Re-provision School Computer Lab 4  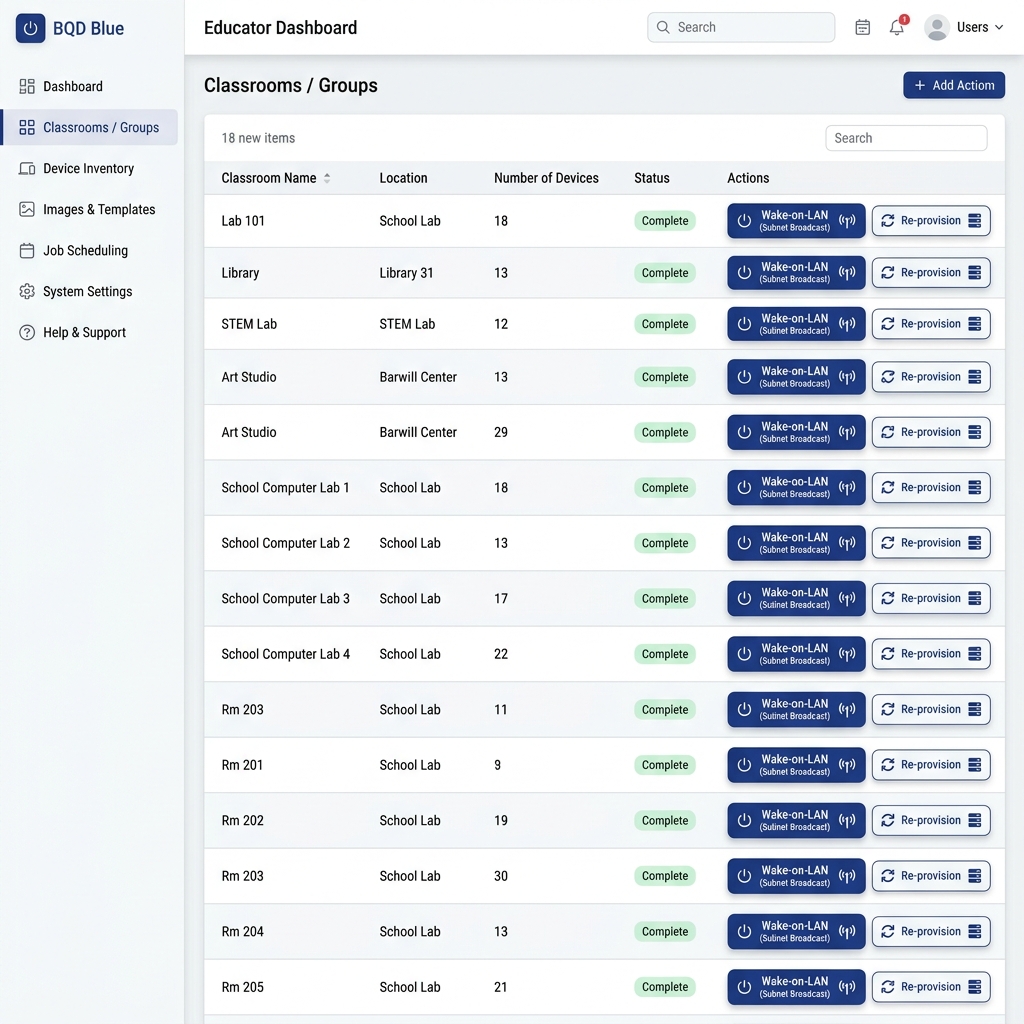(x=931, y=654)
